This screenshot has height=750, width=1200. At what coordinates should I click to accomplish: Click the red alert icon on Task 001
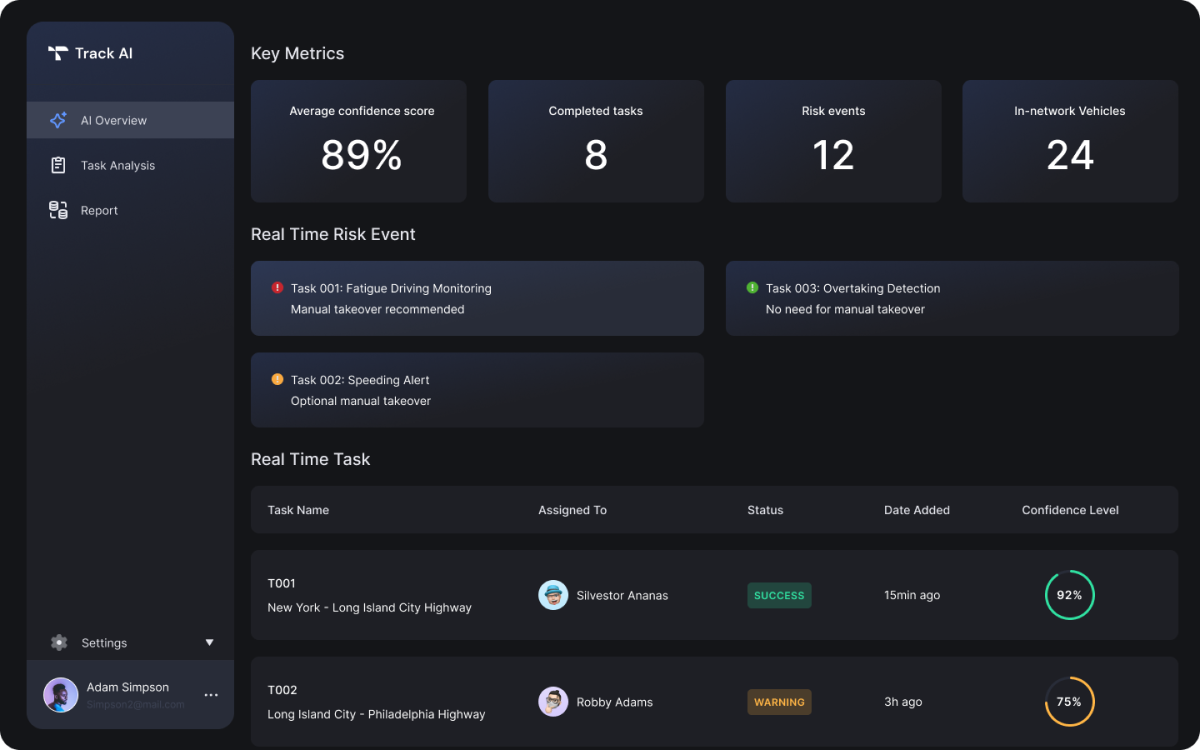[277, 288]
